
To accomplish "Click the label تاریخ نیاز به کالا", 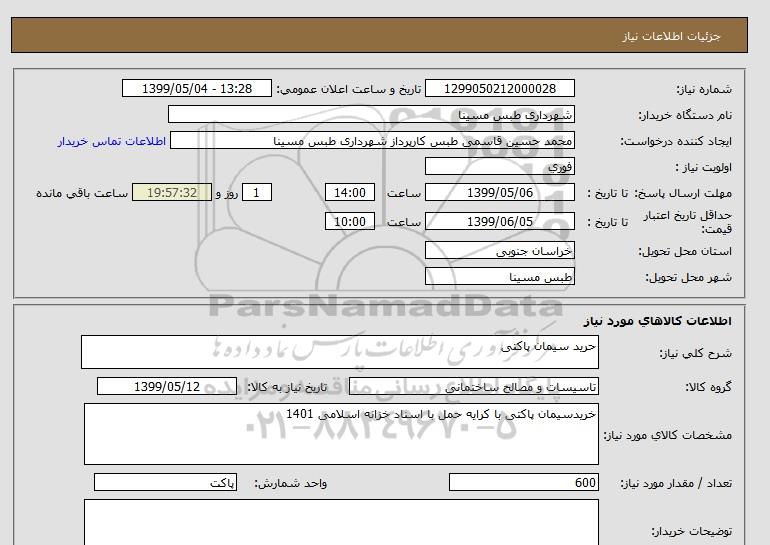I will (x=287, y=387).
